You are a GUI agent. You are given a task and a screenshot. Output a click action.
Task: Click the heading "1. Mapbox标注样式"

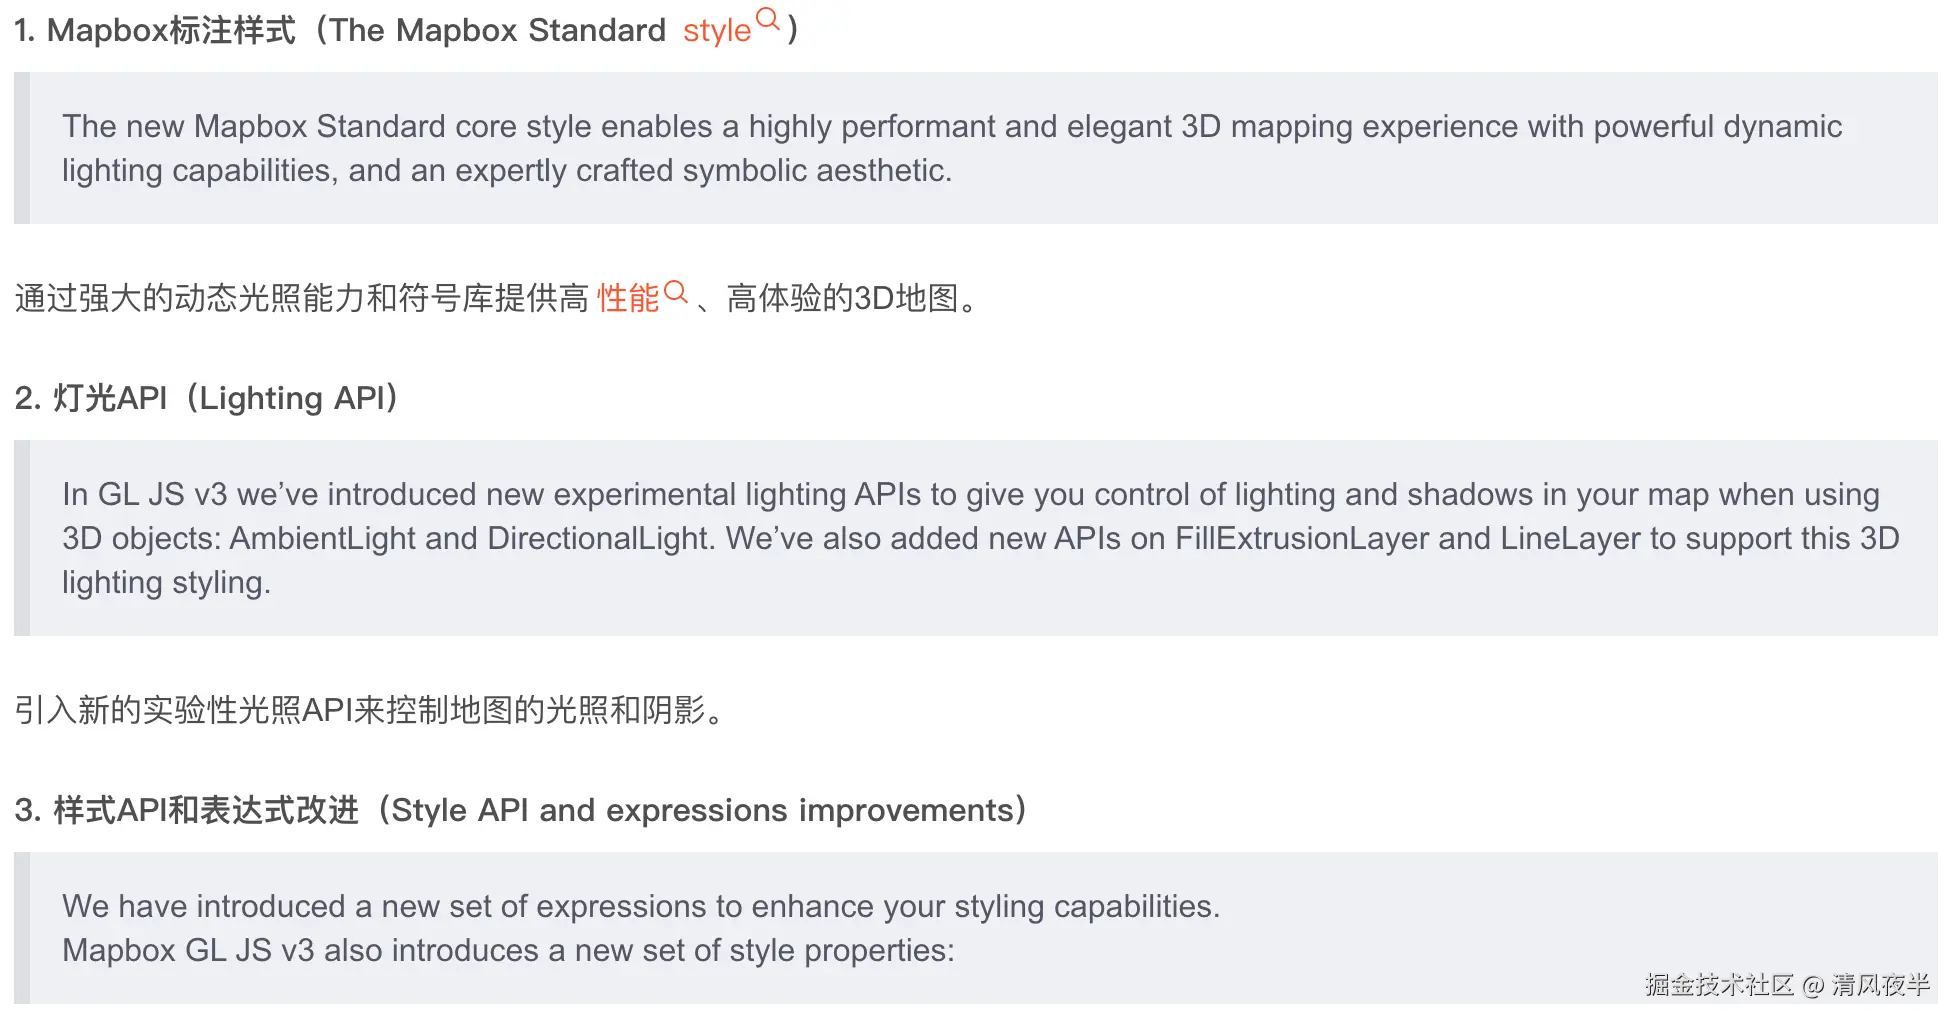pyautogui.click(x=155, y=30)
